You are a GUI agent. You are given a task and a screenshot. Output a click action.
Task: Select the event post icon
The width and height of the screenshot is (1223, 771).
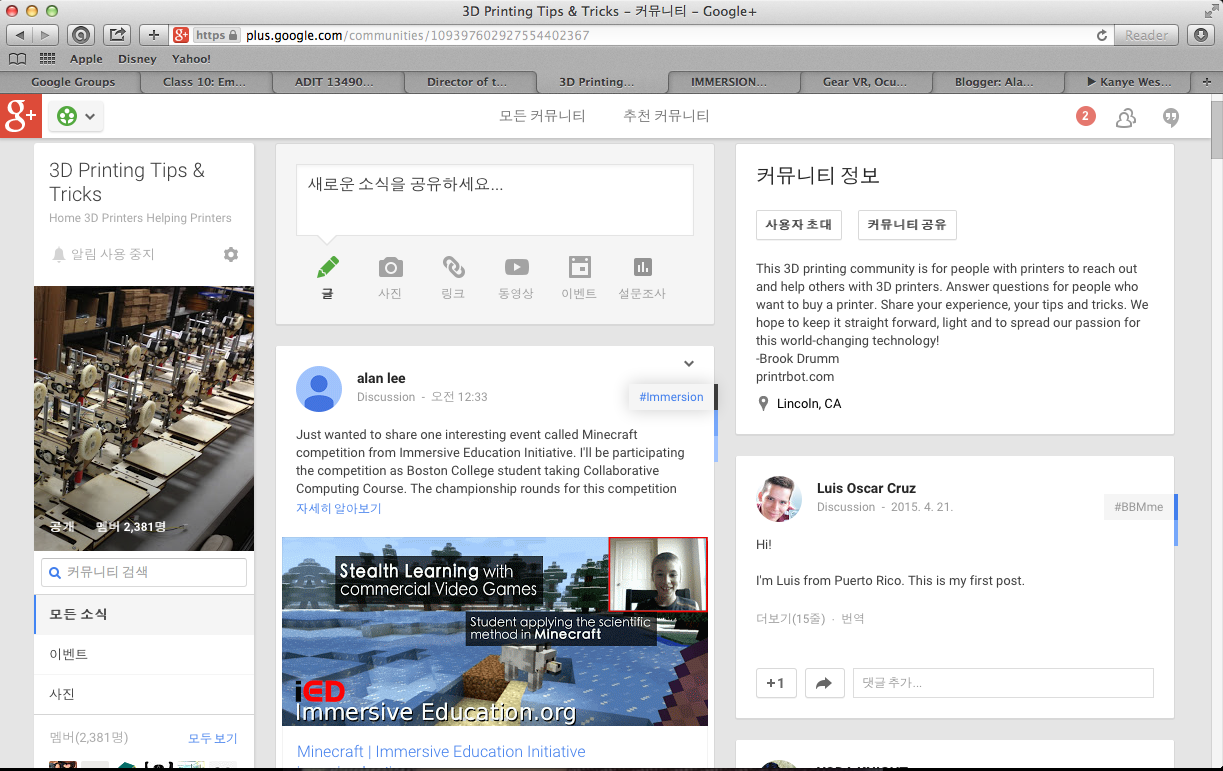click(x=579, y=267)
